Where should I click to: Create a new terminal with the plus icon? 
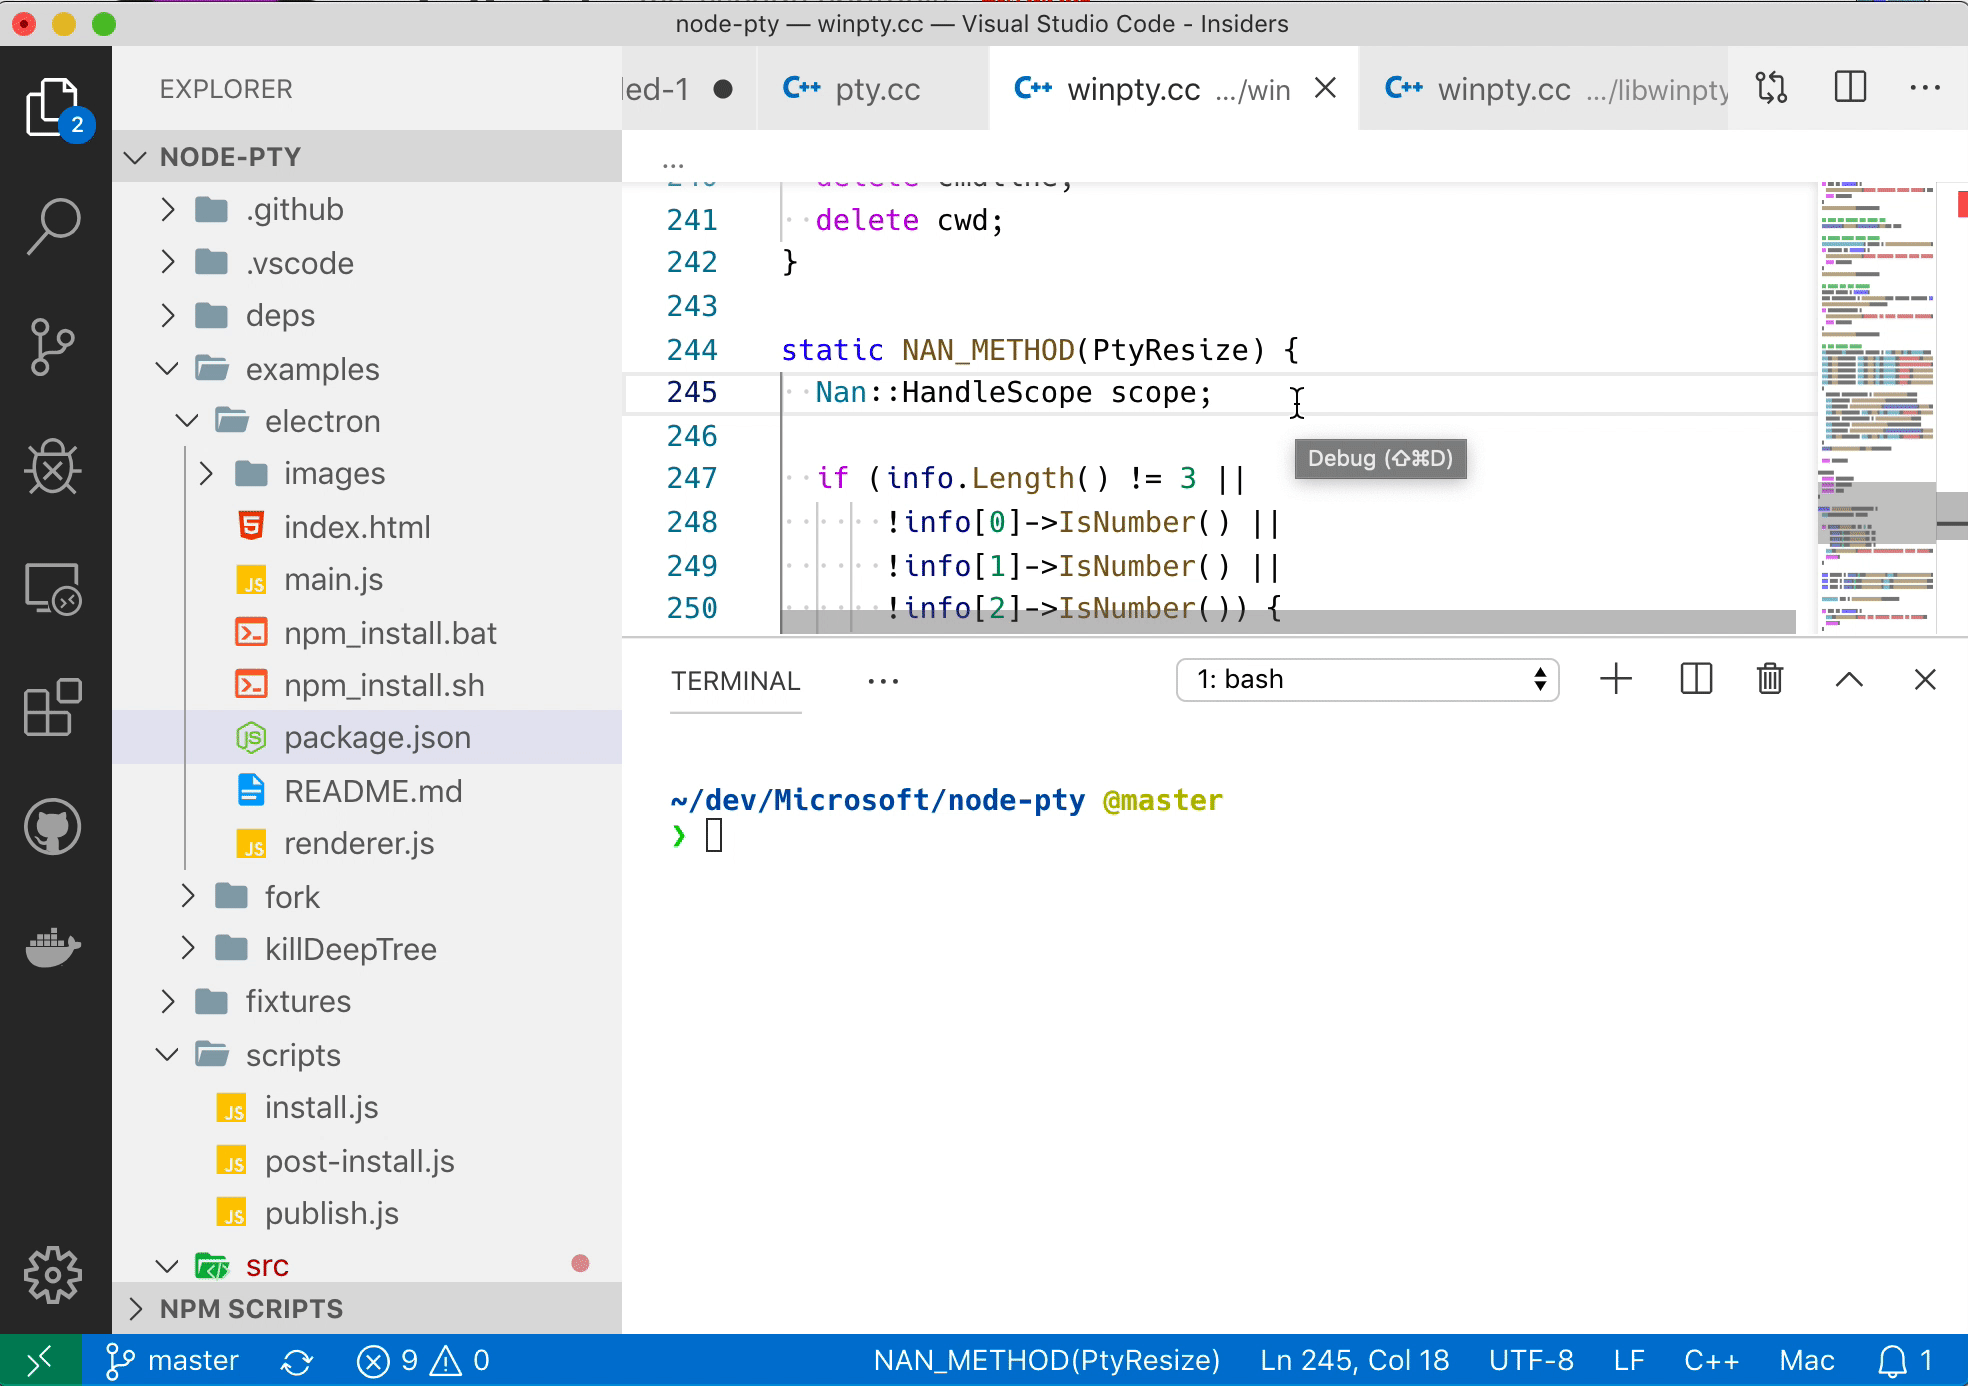(x=1615, y=679)
